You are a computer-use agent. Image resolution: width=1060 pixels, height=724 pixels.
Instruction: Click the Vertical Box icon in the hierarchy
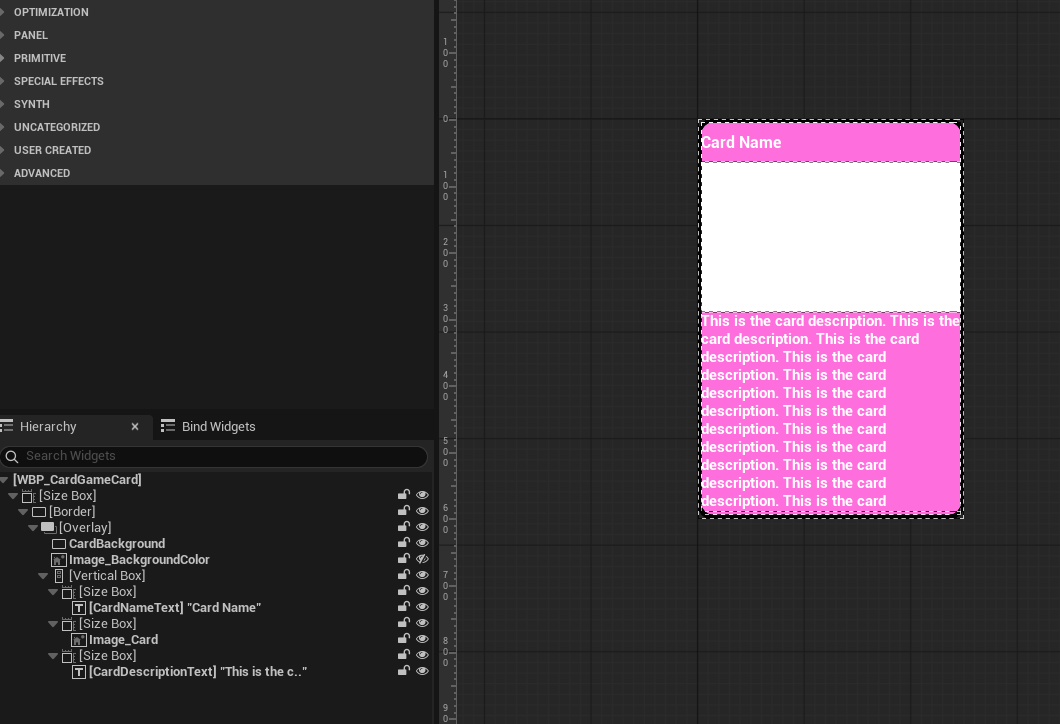point(59,575)
